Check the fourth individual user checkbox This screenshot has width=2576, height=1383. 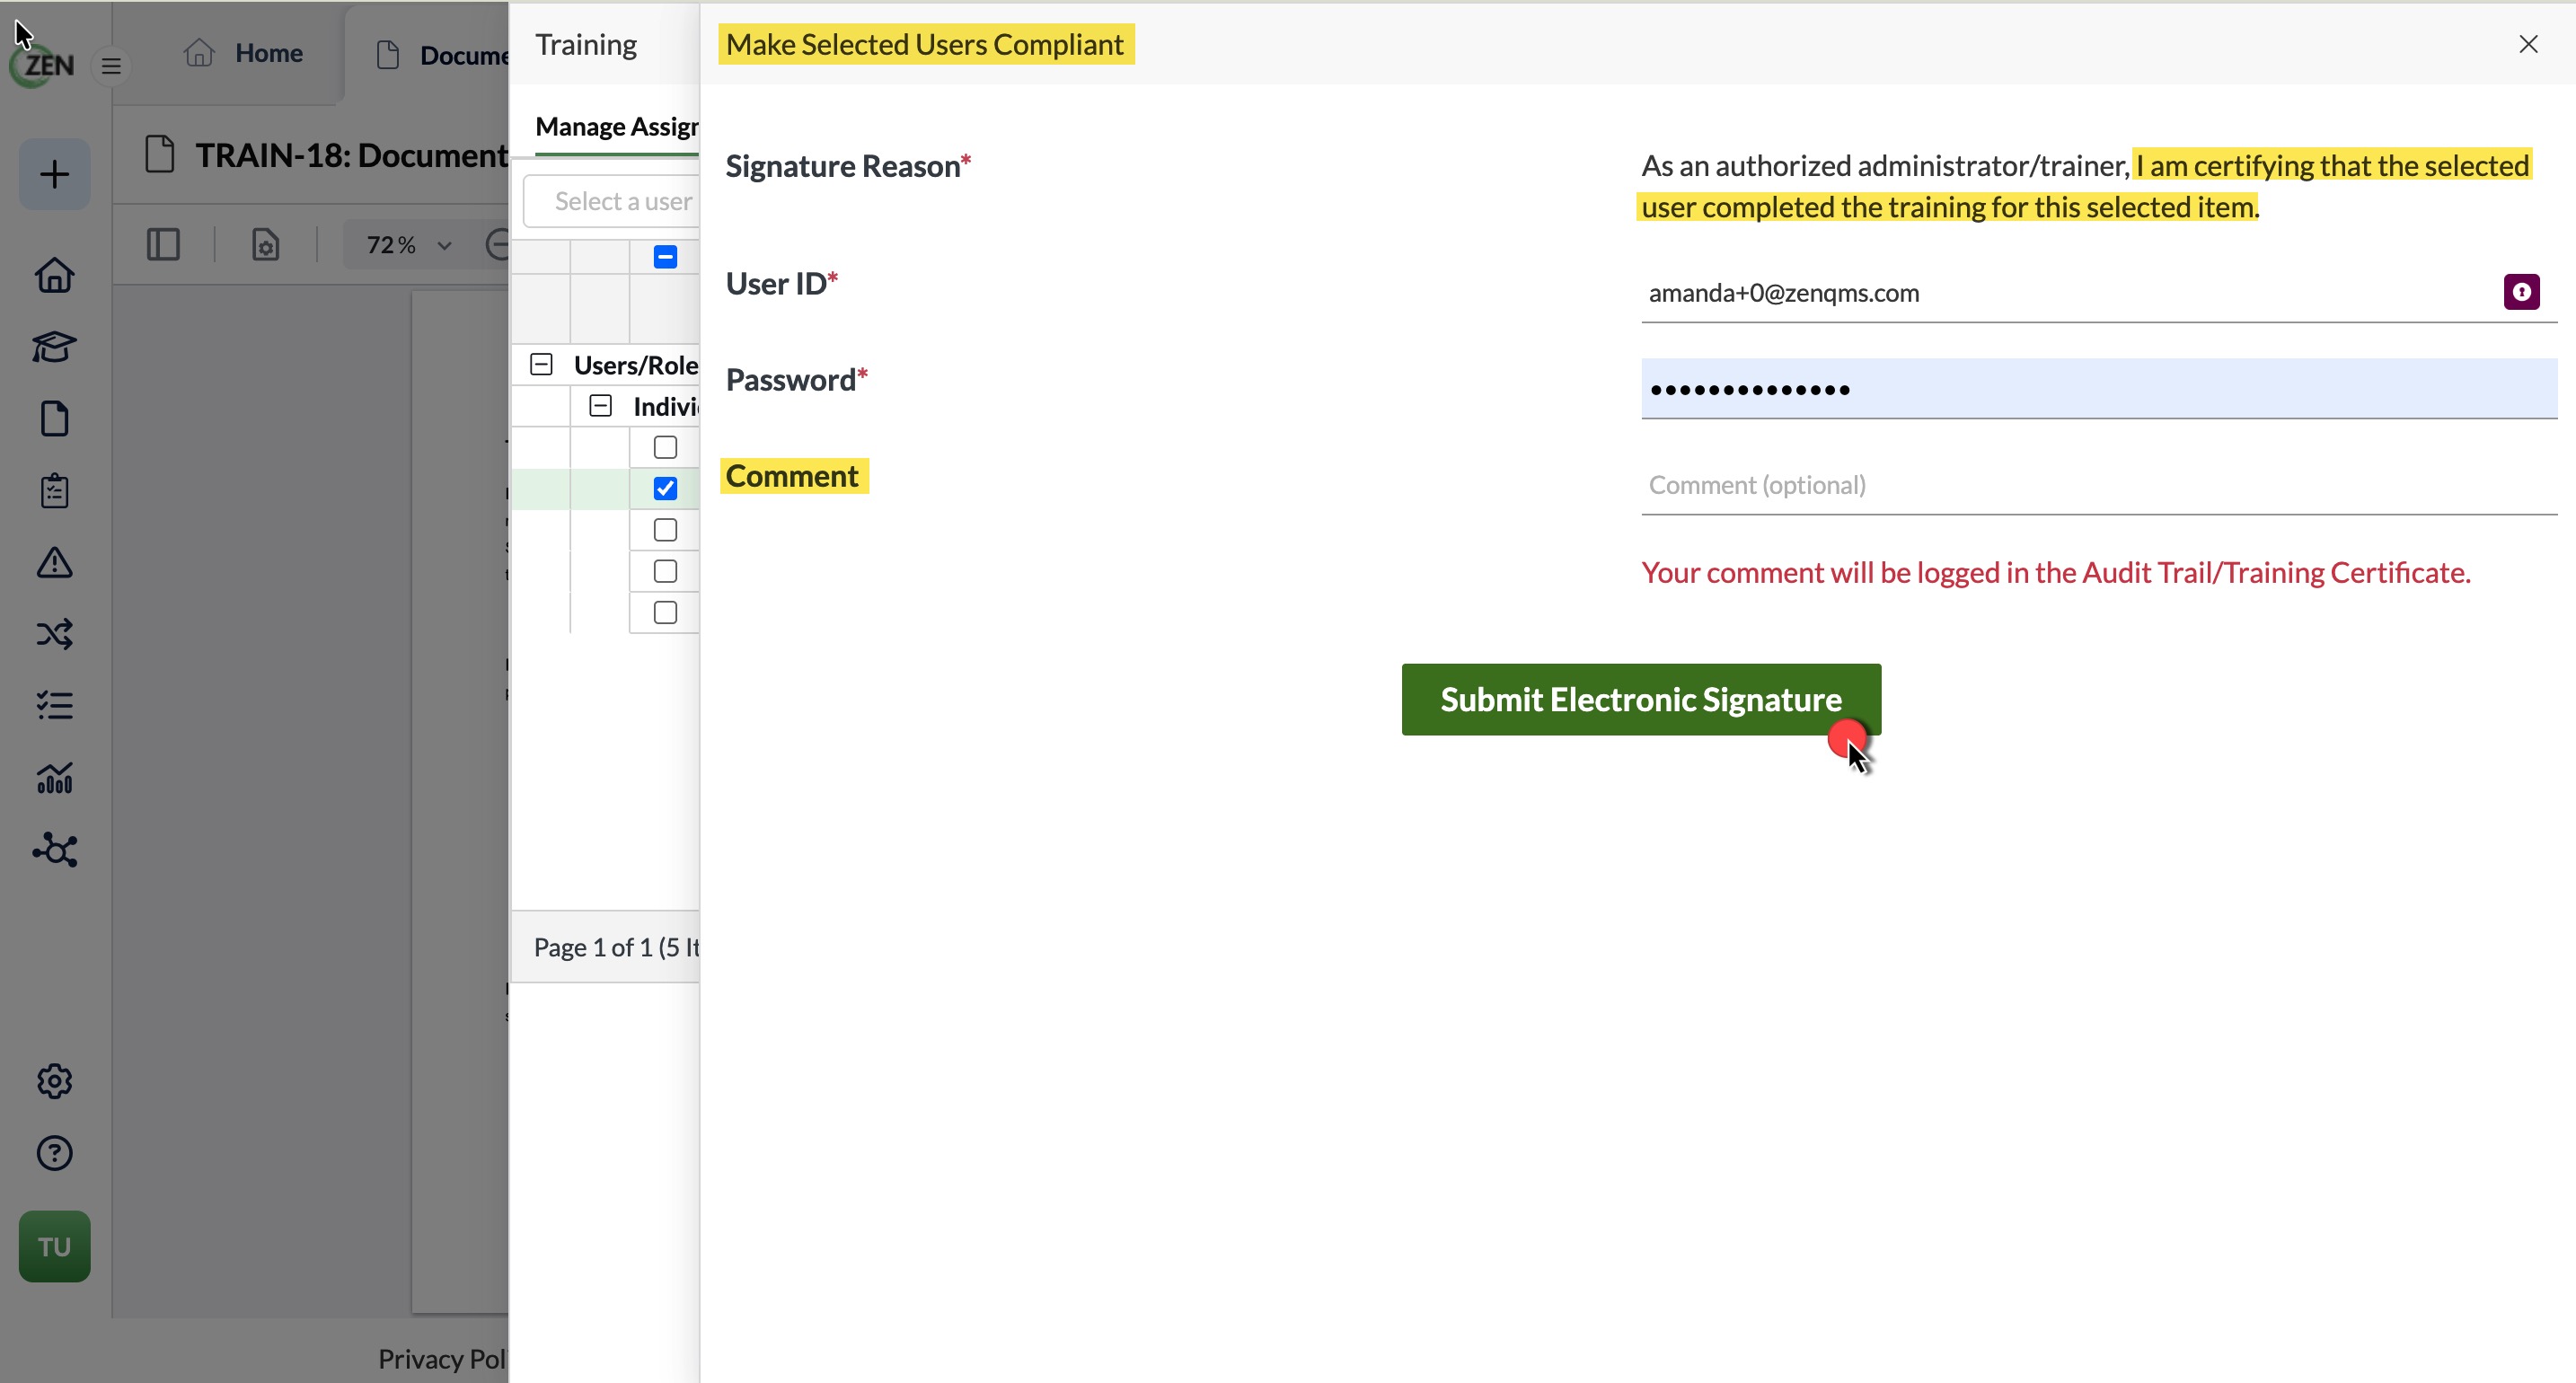[x=665, y=571]
